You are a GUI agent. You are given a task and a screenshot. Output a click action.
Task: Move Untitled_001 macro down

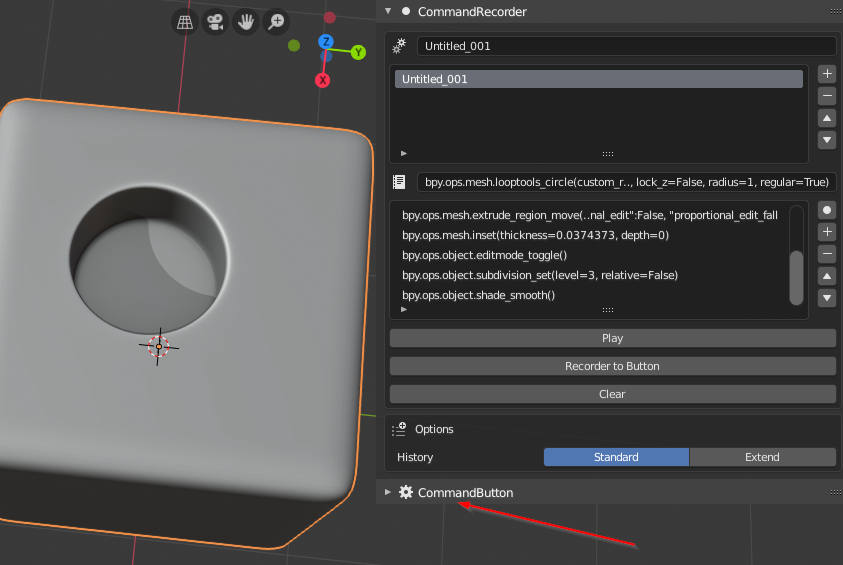point(827,140)
